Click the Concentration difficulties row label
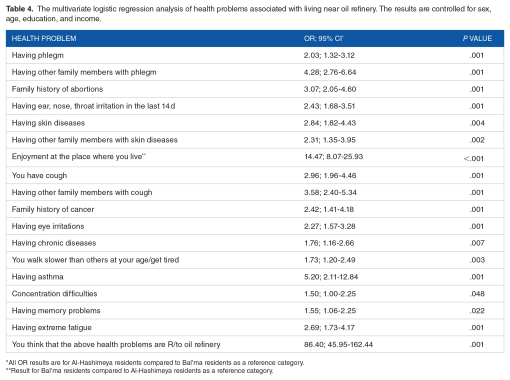Viewport: 510px width, 380px height. click(x=54, y=294)
